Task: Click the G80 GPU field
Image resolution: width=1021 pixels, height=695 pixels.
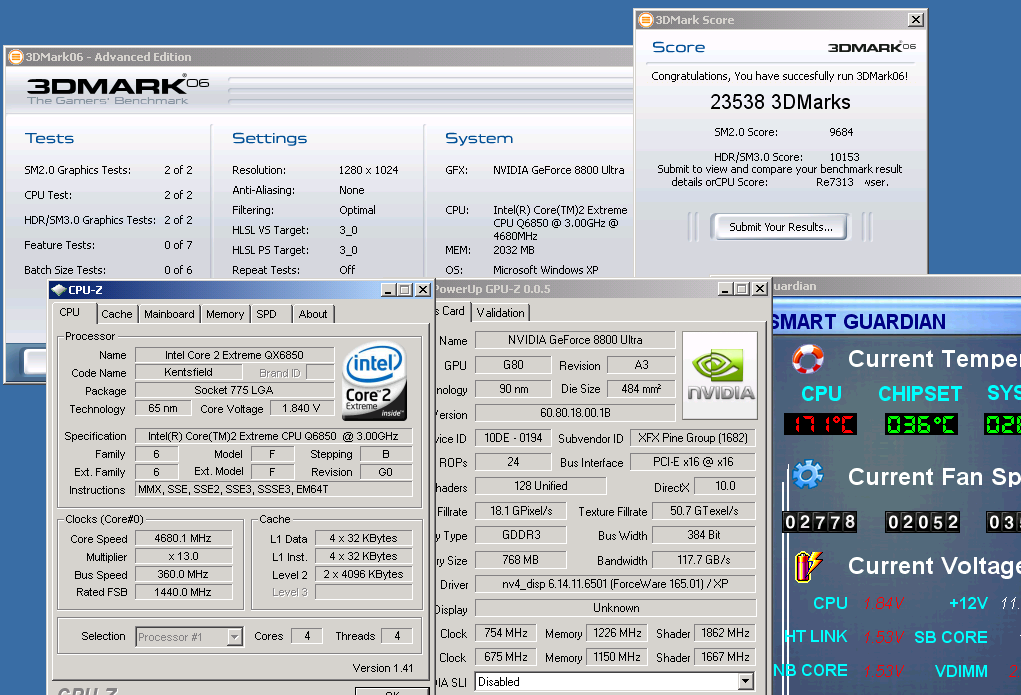Action: 513,365
